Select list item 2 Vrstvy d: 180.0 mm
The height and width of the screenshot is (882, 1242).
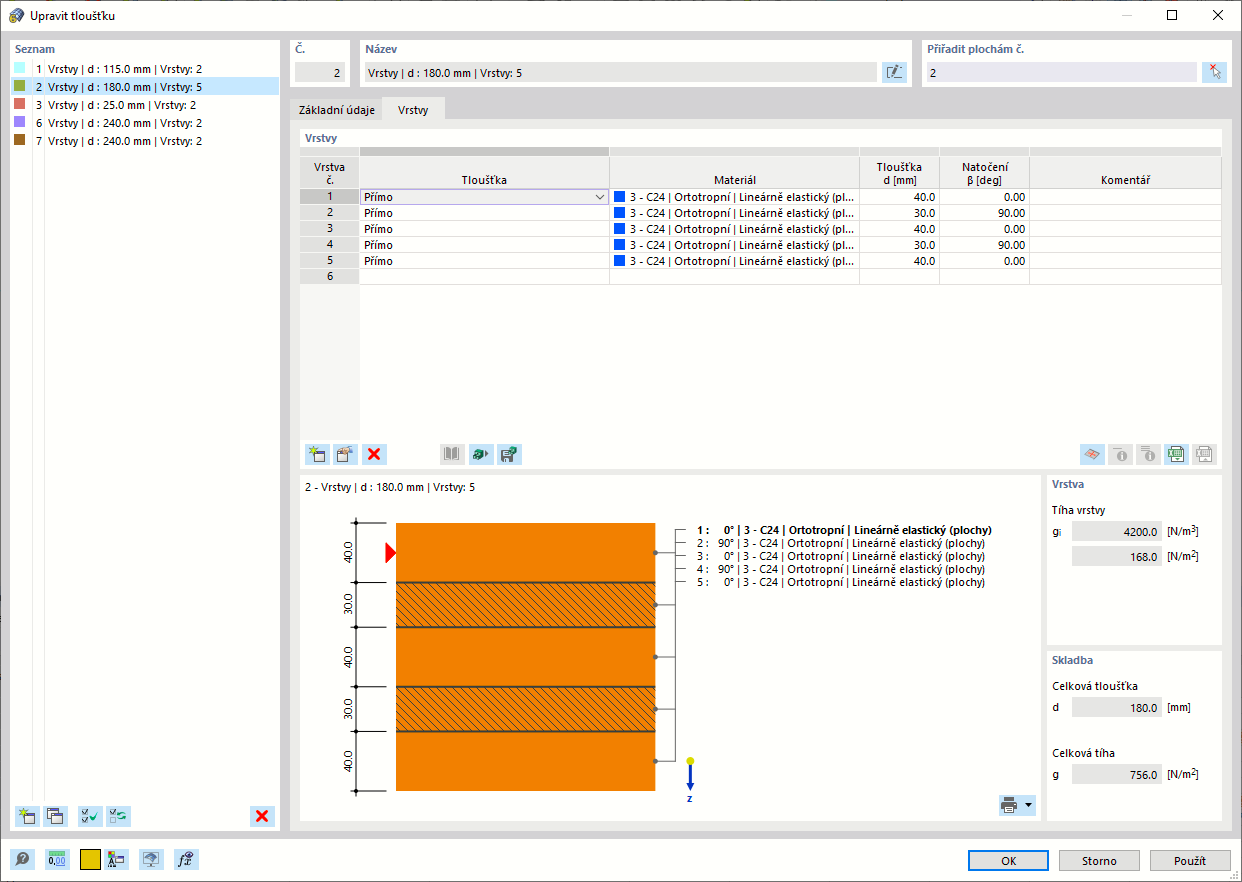pos(145,87)
